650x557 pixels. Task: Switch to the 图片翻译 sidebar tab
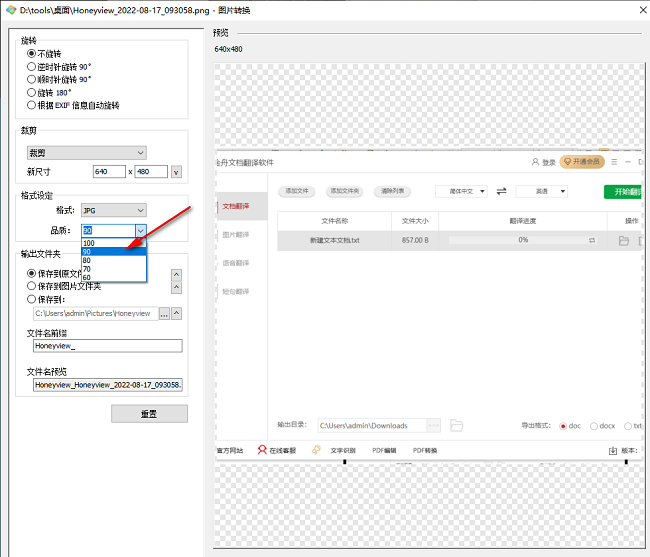coord(235,235)
